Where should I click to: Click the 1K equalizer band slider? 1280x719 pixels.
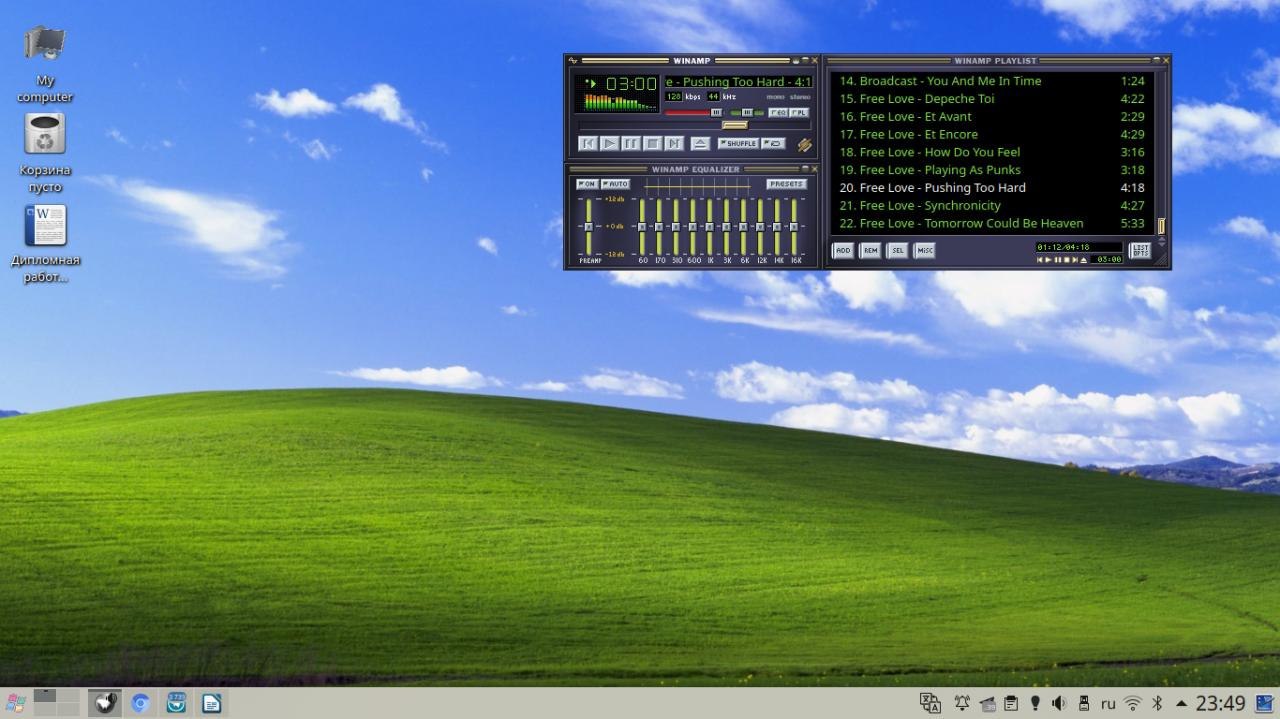(x=709, y=226)
